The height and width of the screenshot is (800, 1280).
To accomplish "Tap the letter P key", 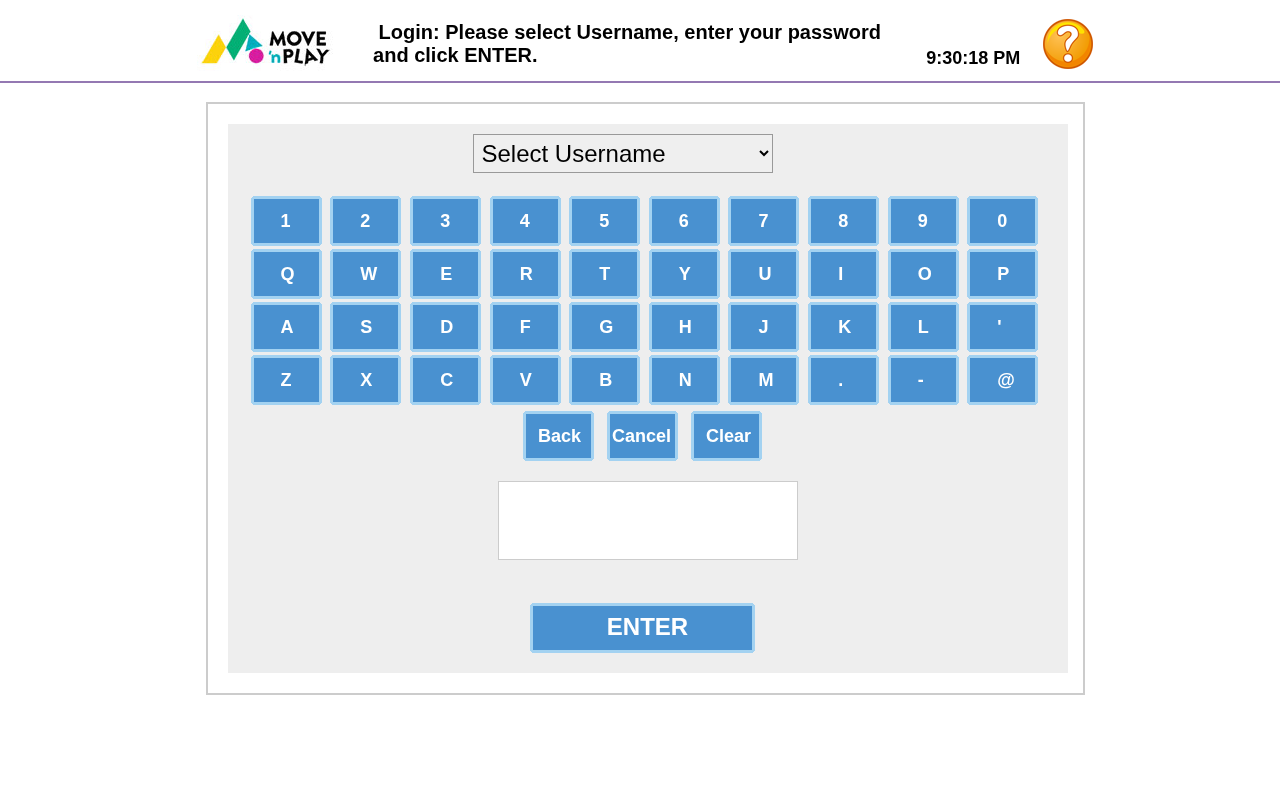I will [1002, 274].
